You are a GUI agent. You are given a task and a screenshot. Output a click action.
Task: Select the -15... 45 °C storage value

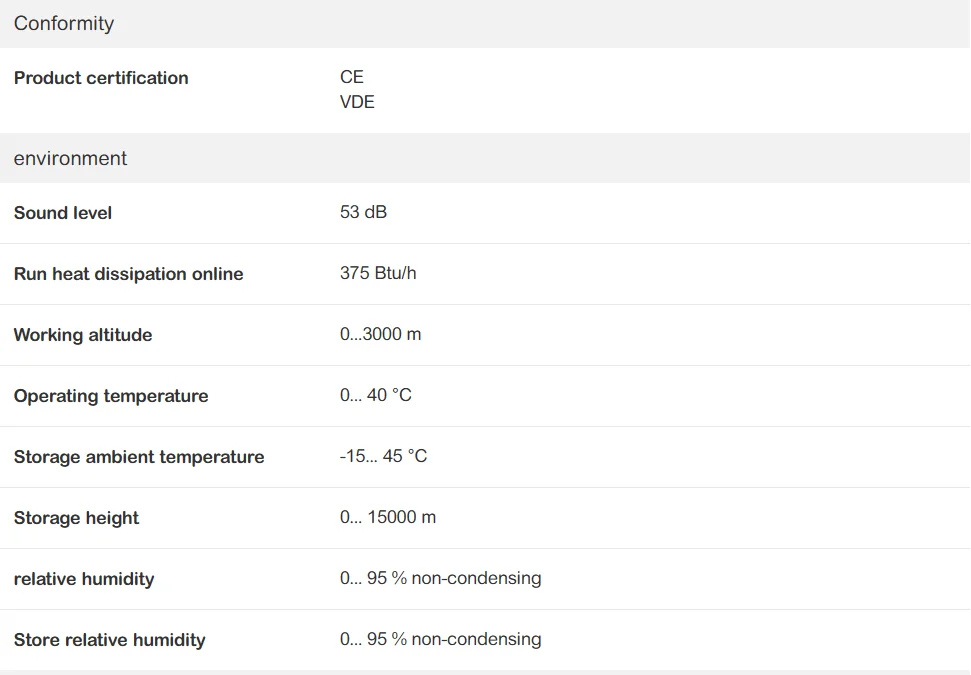pos(383,456)
